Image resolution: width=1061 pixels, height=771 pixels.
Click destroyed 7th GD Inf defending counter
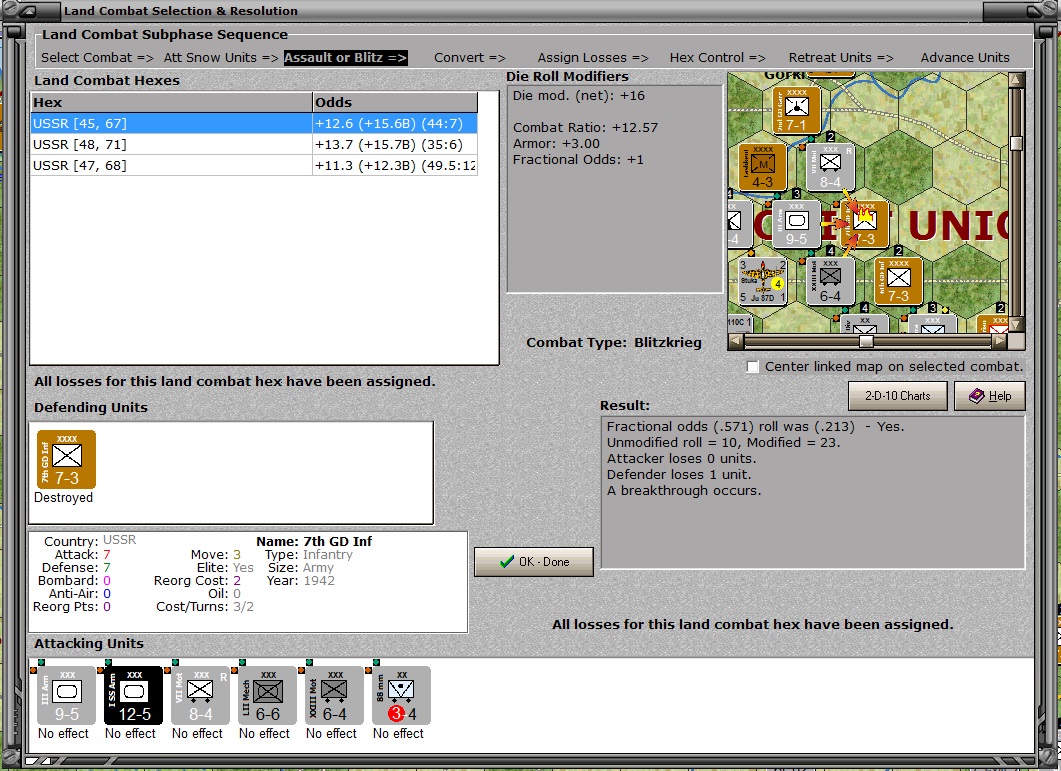click(x=66, y=460)
